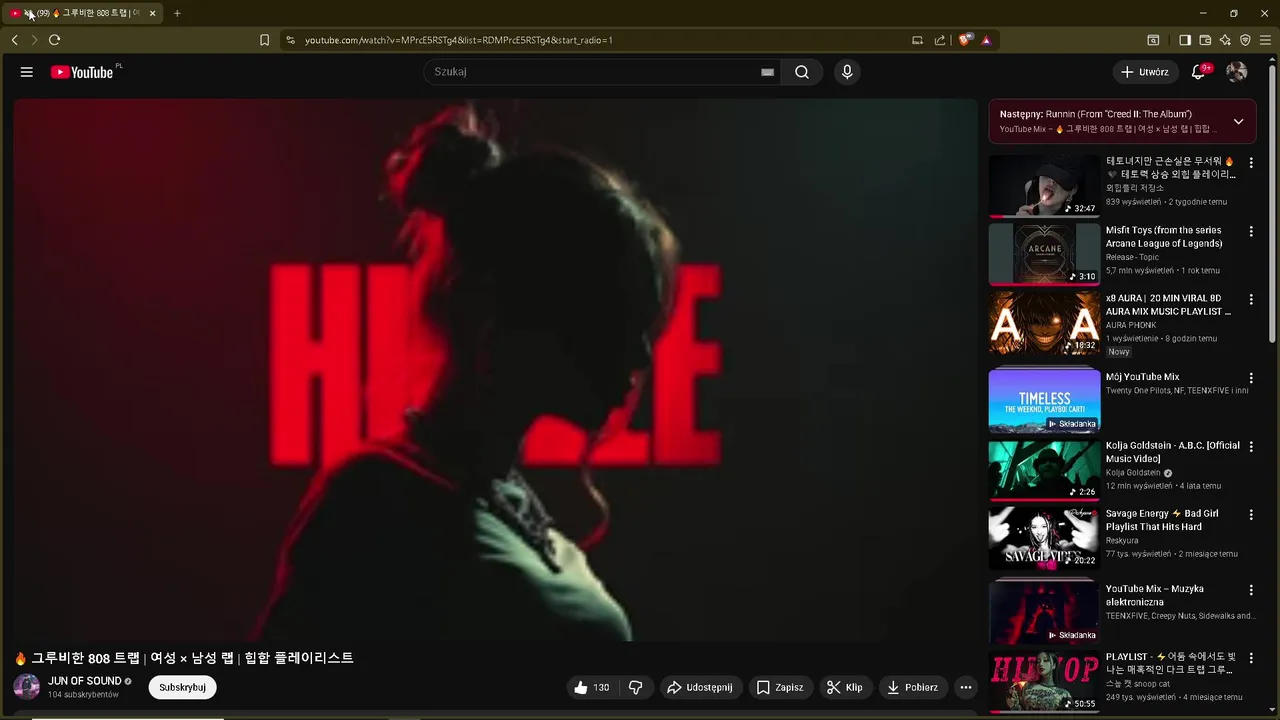Screen dimensions: 1280x720
Task: Download the video with Pobierz button
Action: click(913, 687)
